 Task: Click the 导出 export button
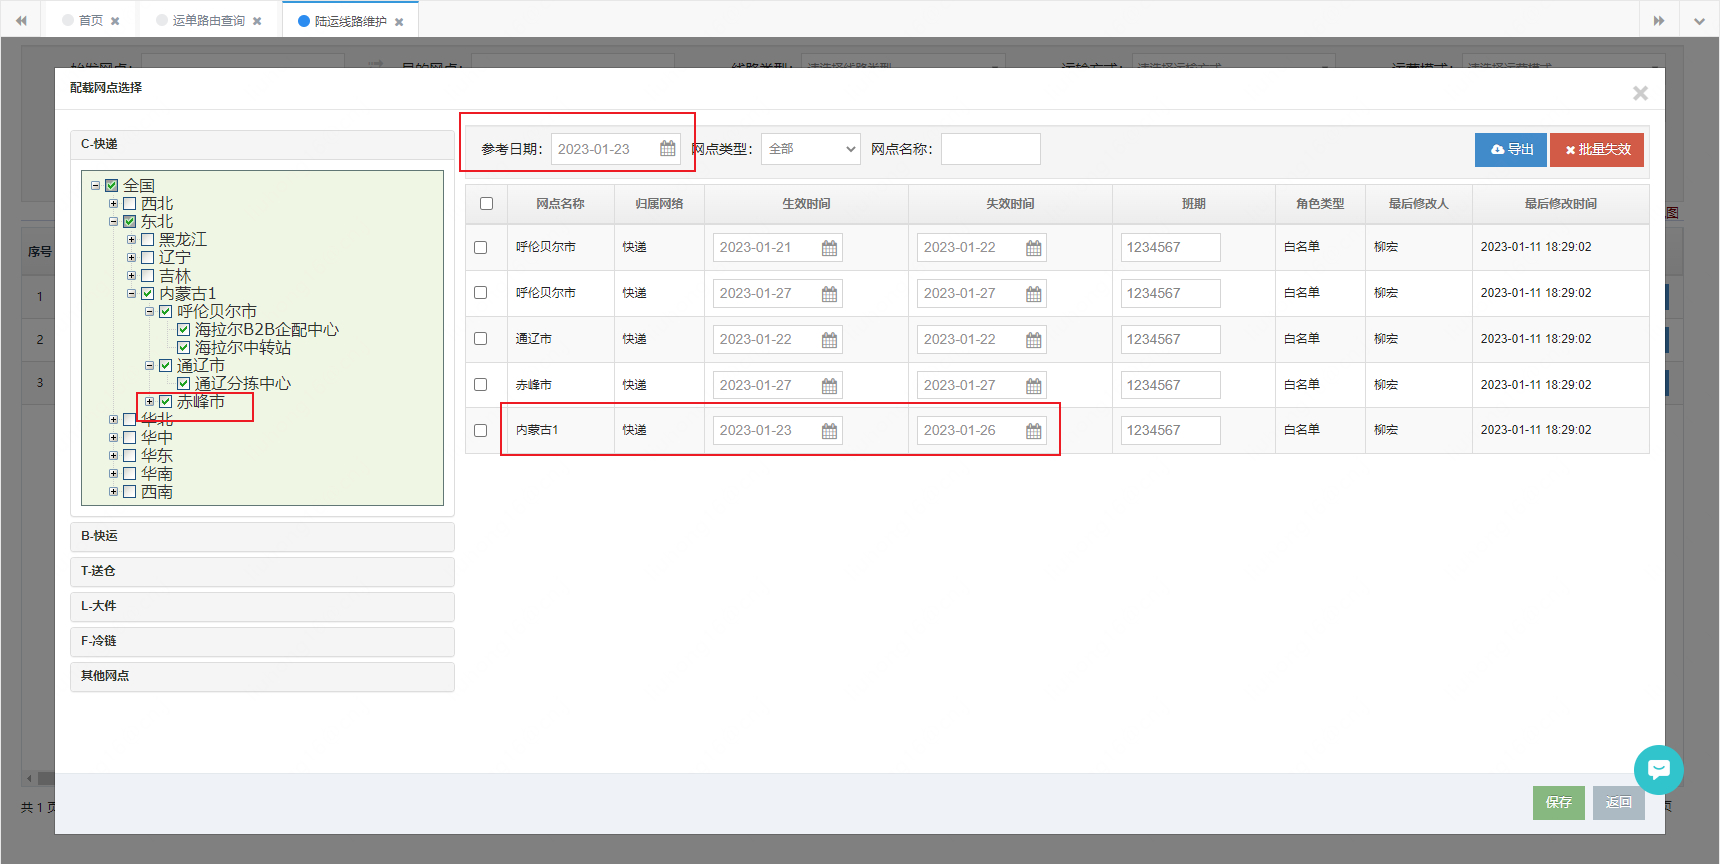1511,150
